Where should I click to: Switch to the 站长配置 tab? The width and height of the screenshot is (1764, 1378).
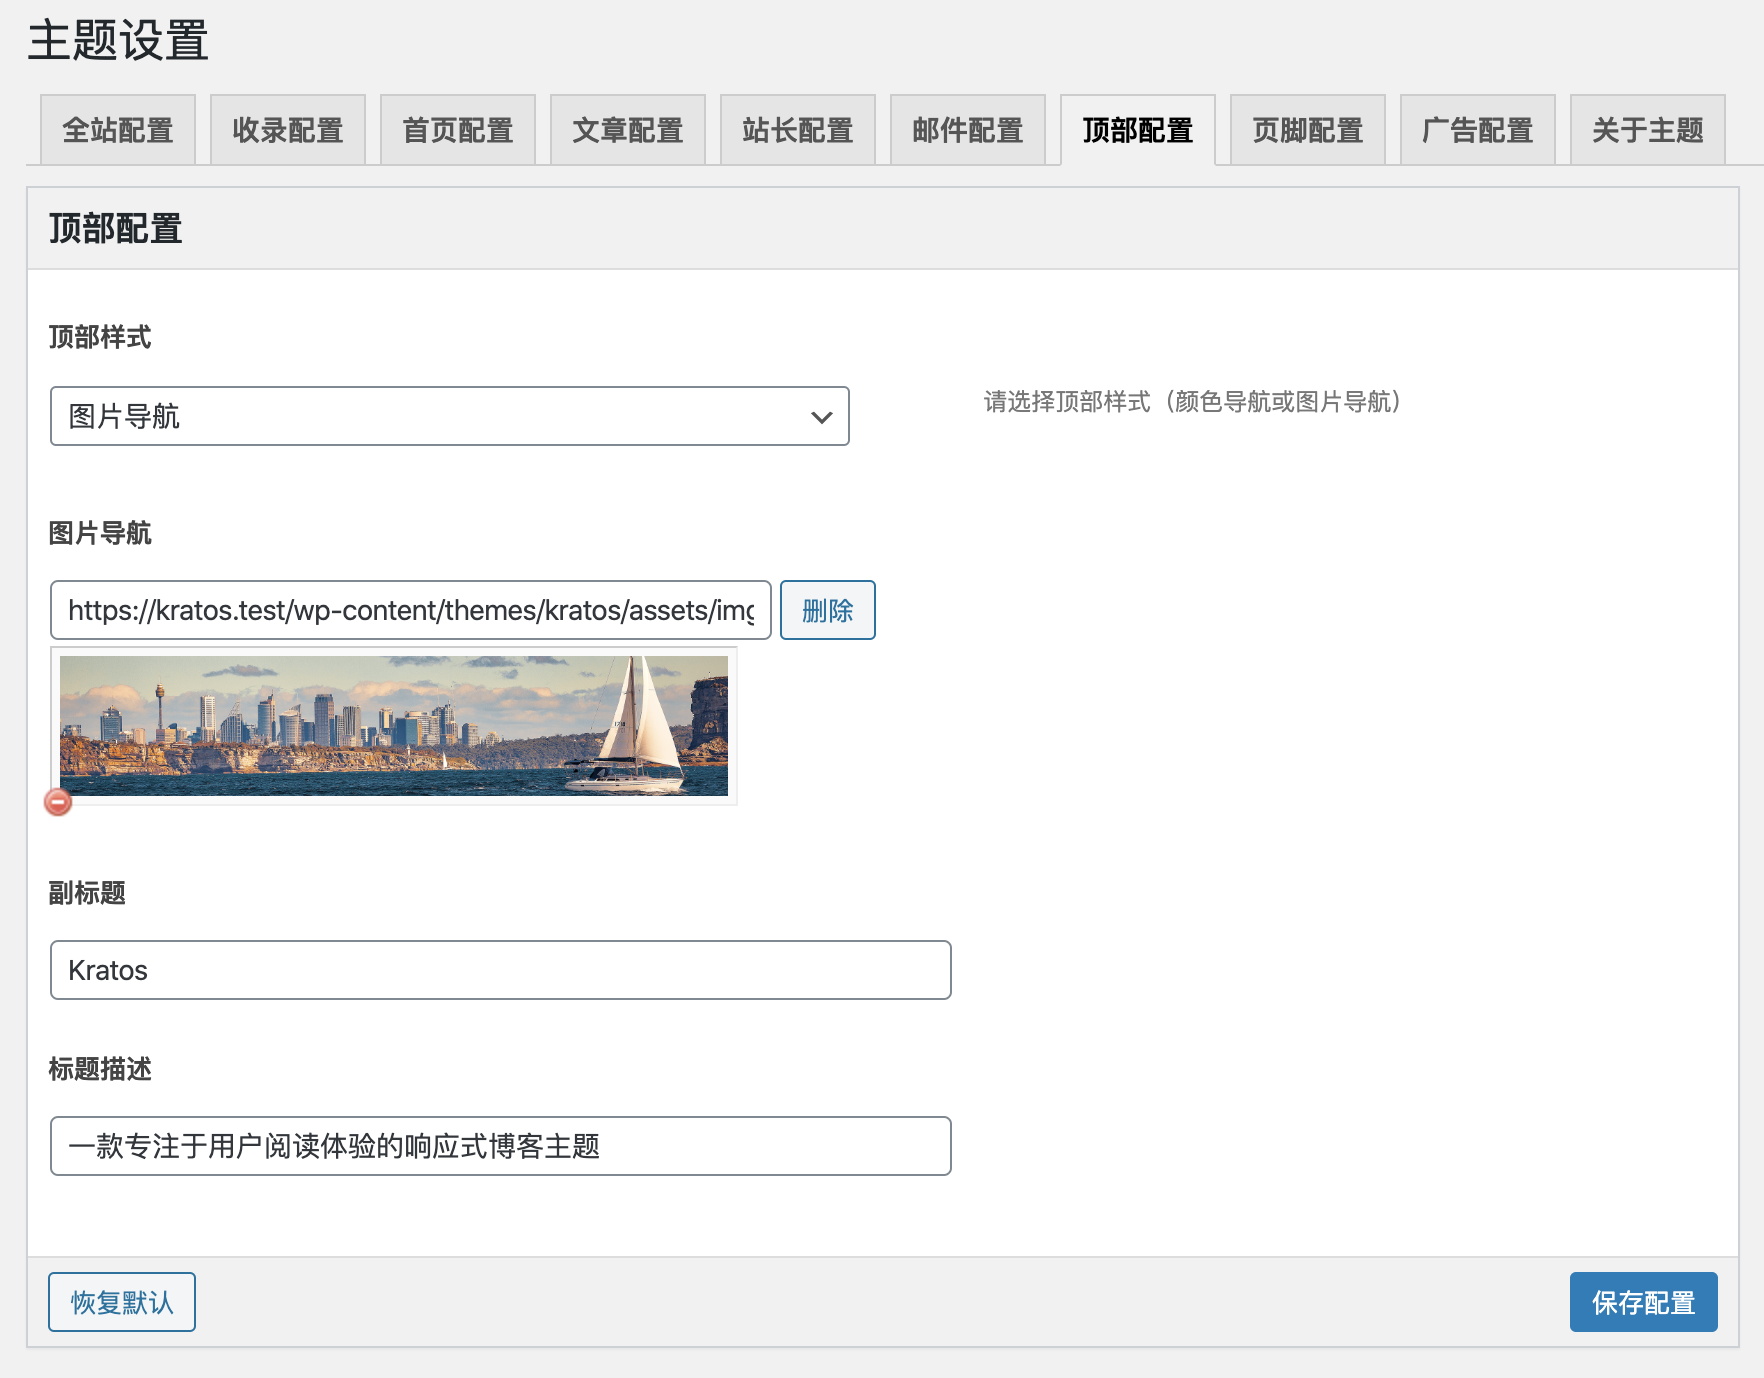[797, 129]
